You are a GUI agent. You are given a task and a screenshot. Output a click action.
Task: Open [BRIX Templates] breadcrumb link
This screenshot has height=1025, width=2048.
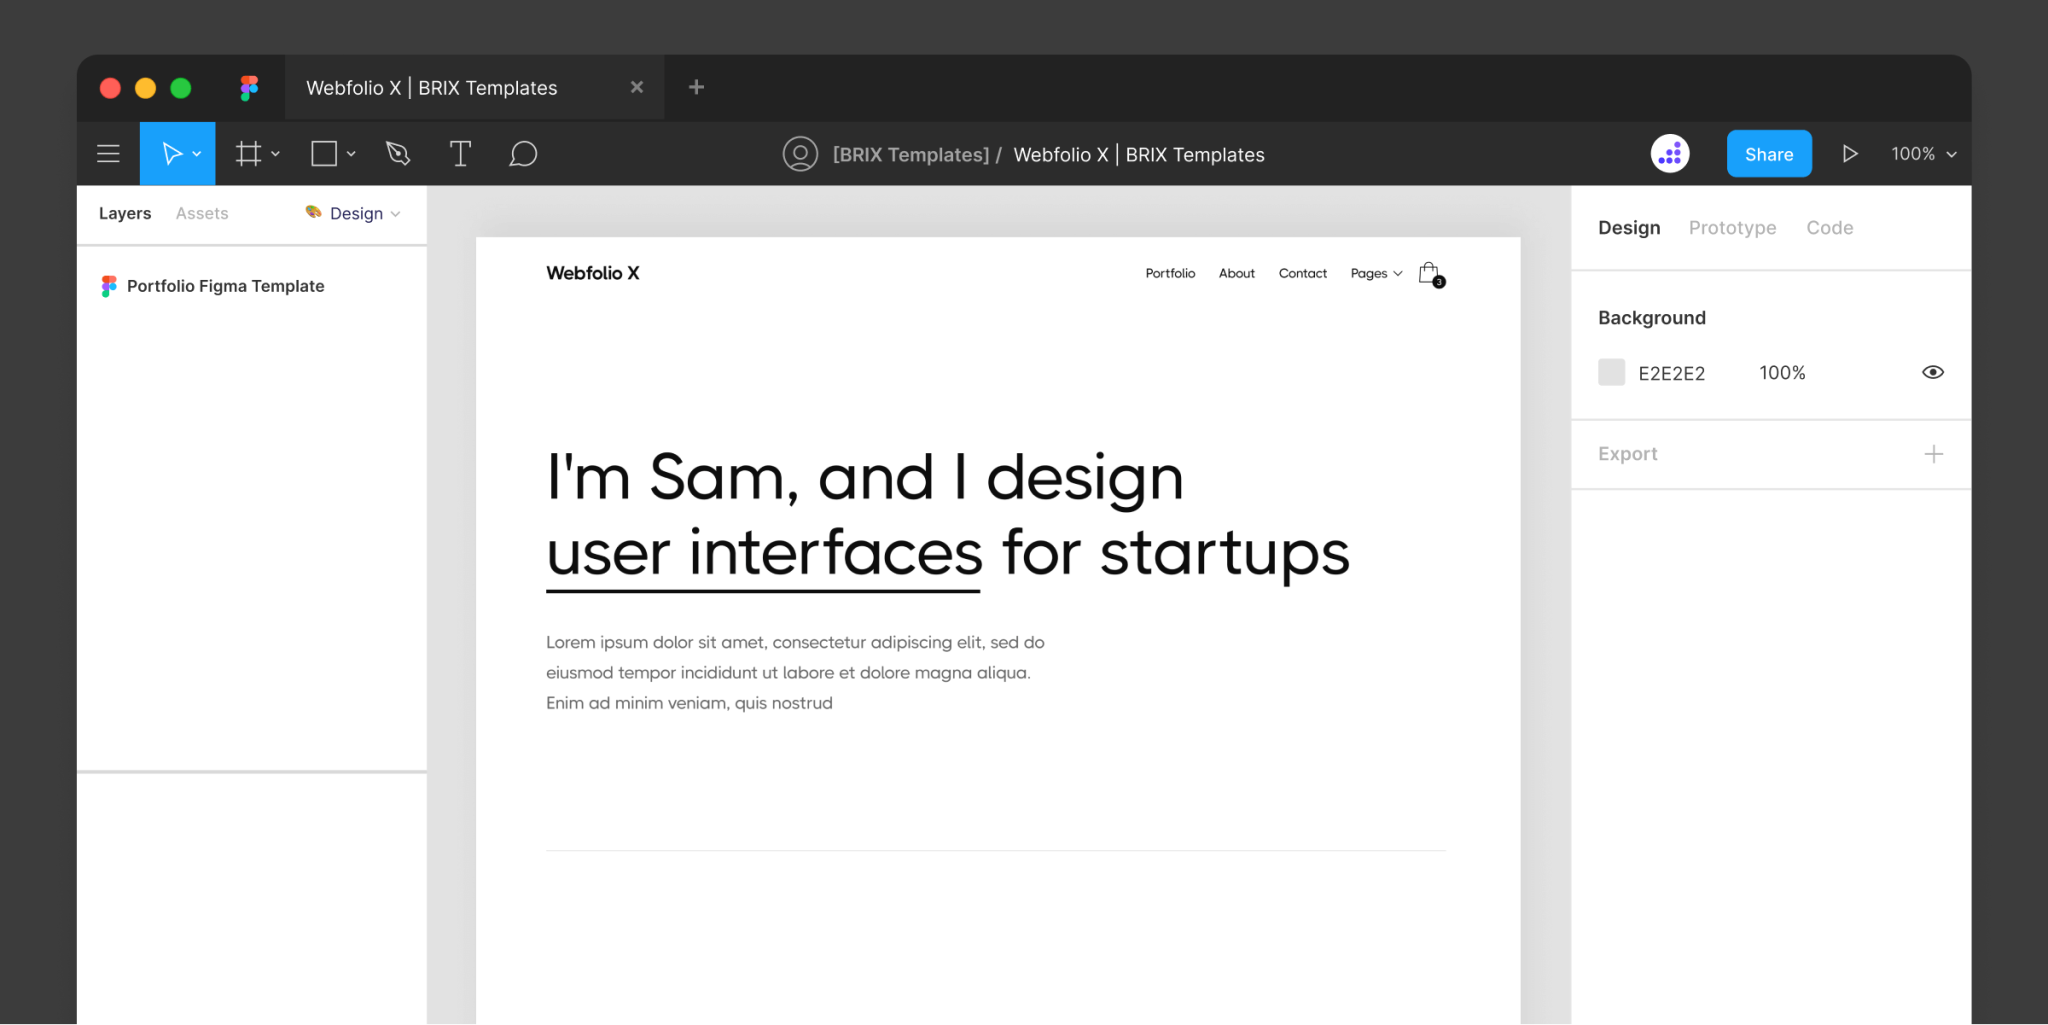(910, 154)
